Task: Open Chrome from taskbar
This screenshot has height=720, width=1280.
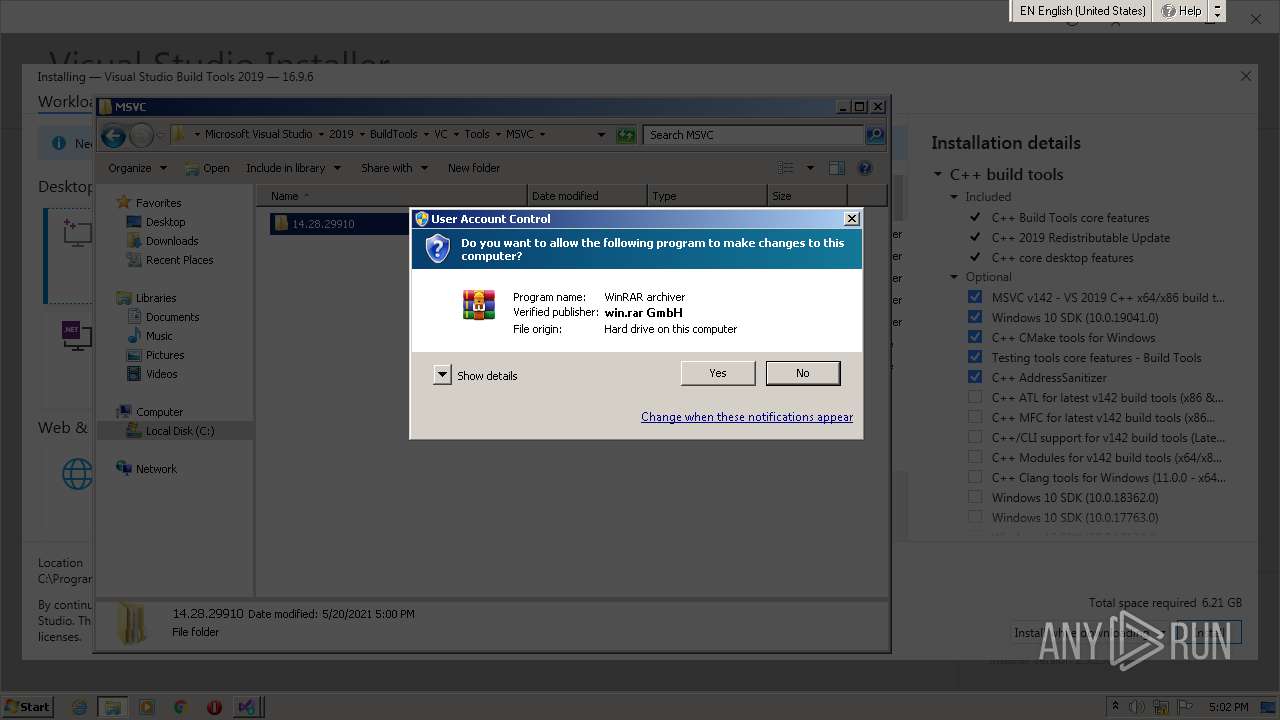Action: [180, 707]
